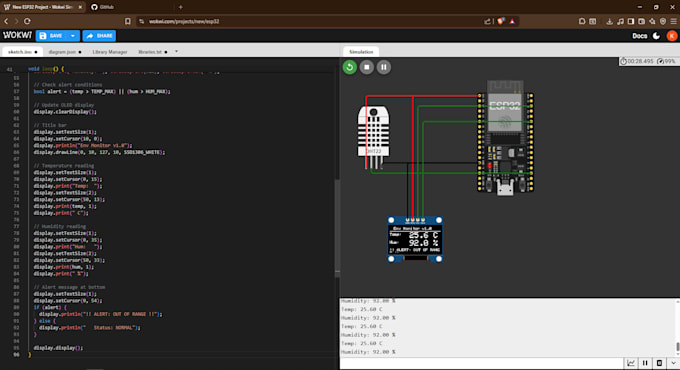Open the serial plotter graph icon
Image resolution: width=680 pixels, height=370 pixels.
tap(631, 363)
